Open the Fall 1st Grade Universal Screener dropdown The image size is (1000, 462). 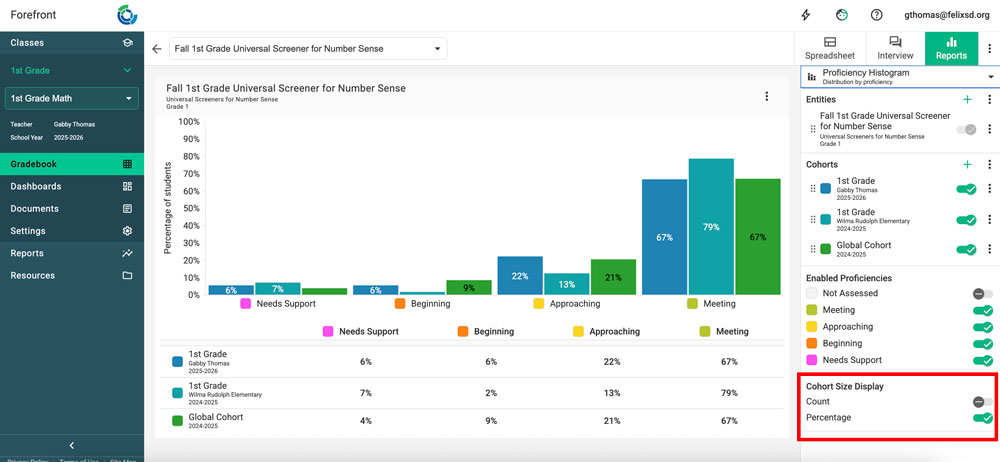tap(307, 49)
